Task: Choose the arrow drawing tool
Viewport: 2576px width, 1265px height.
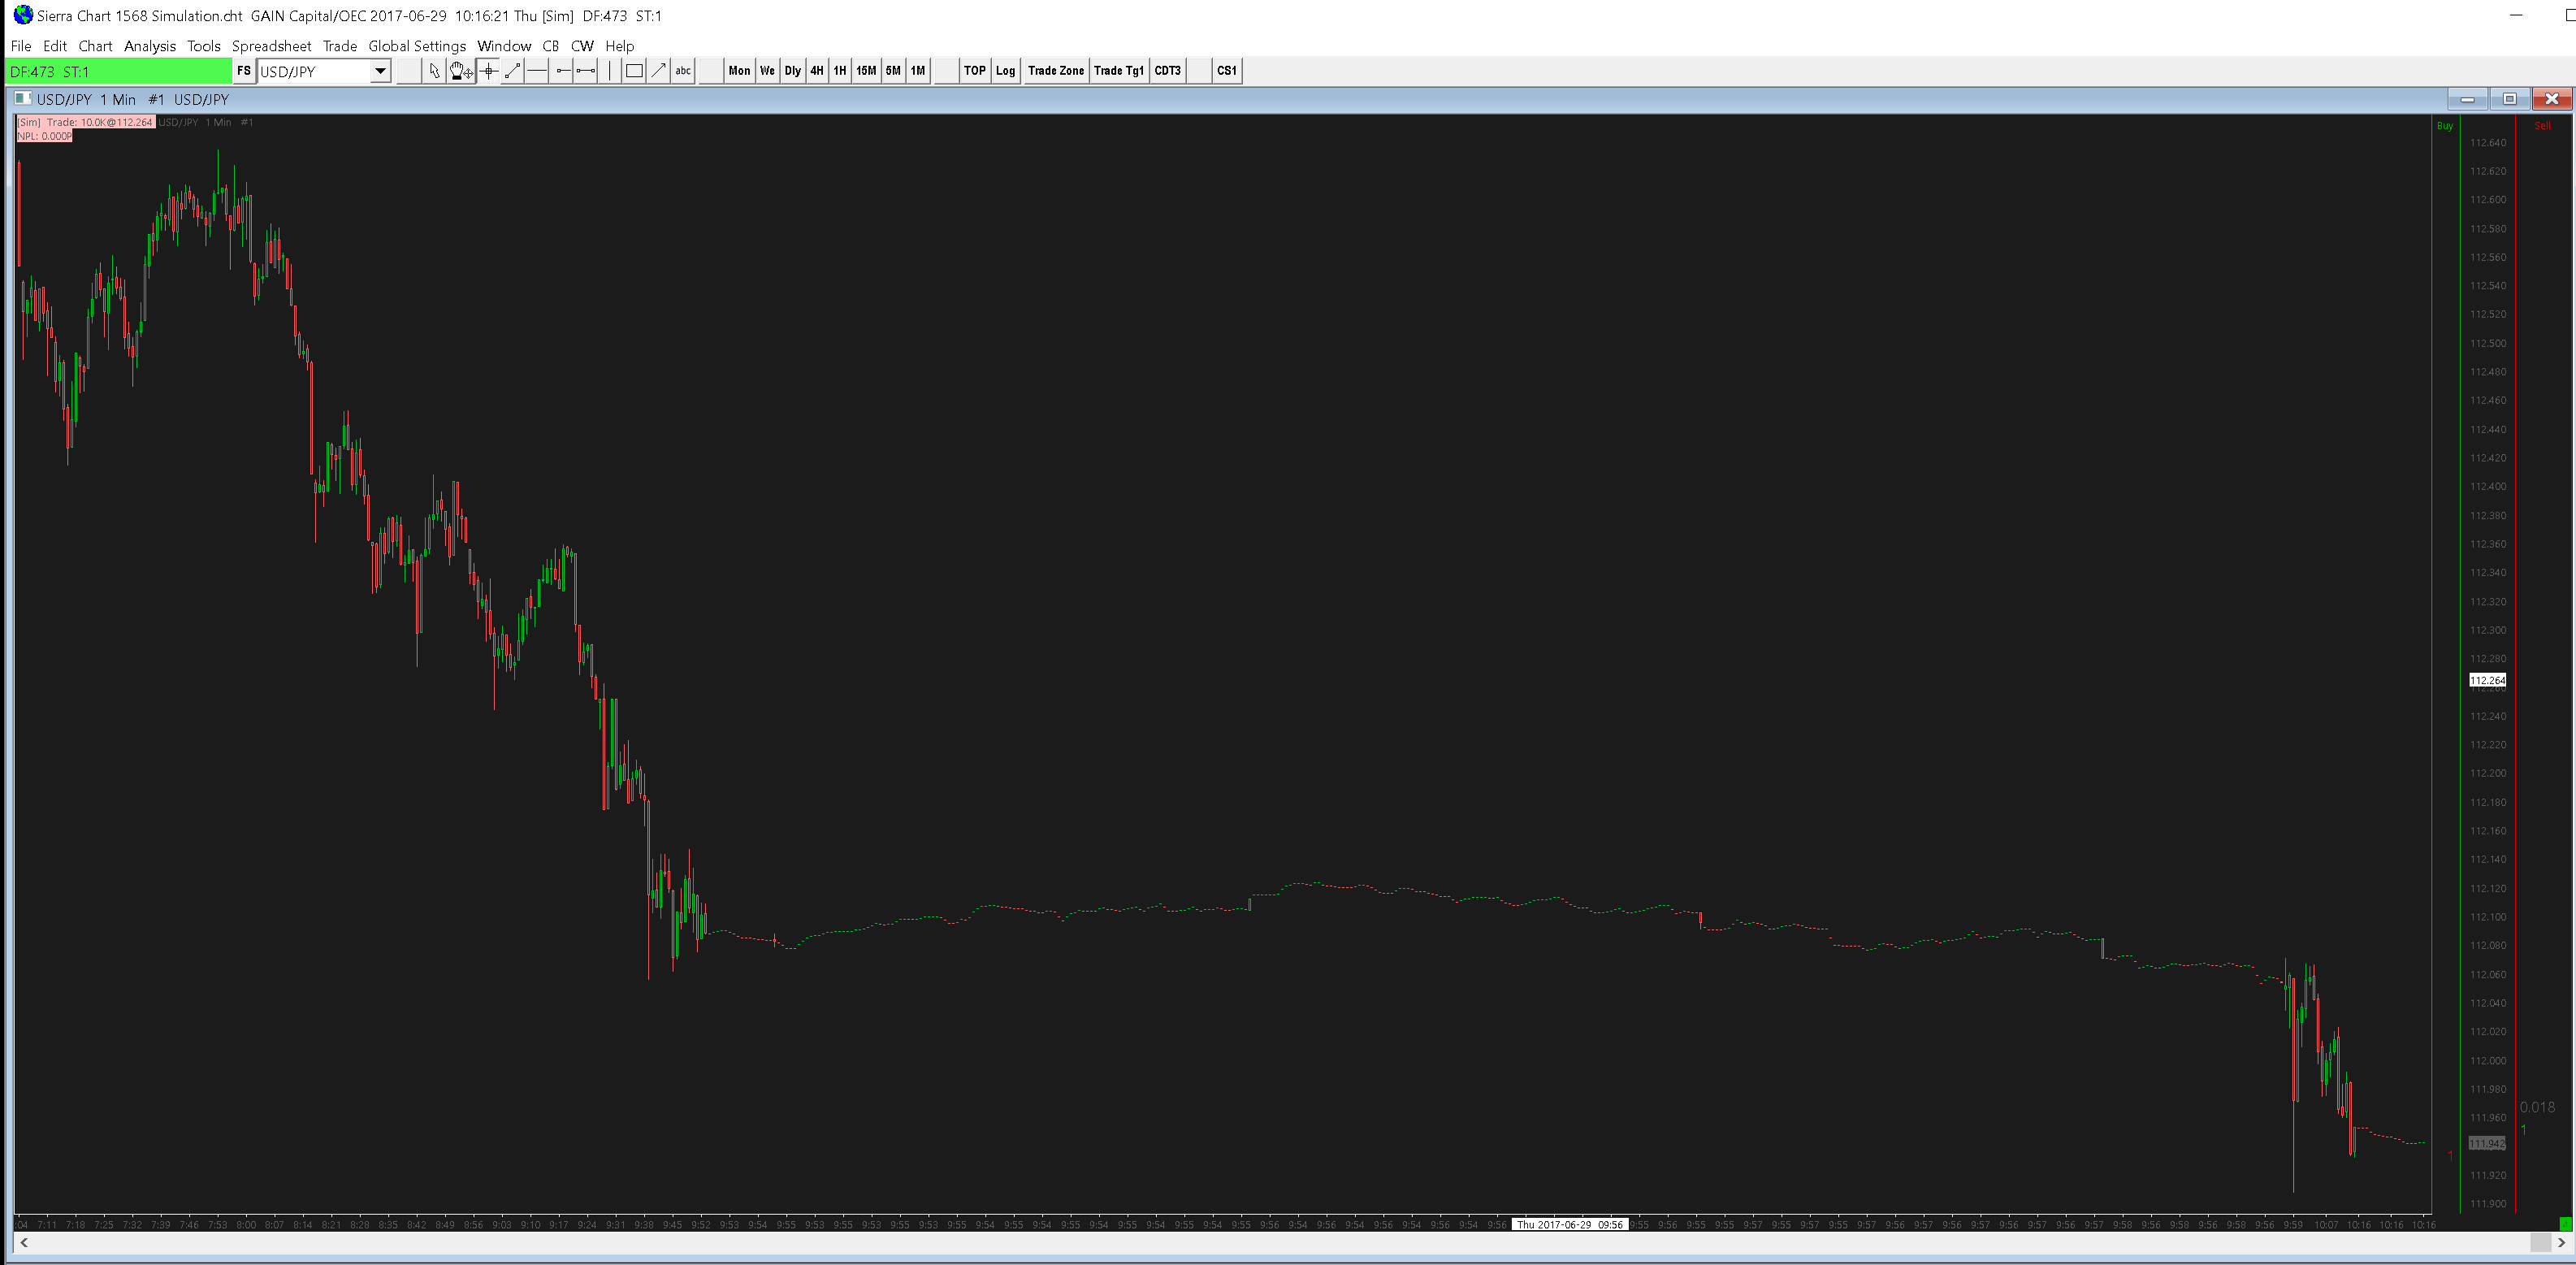Action: [658, 71]
